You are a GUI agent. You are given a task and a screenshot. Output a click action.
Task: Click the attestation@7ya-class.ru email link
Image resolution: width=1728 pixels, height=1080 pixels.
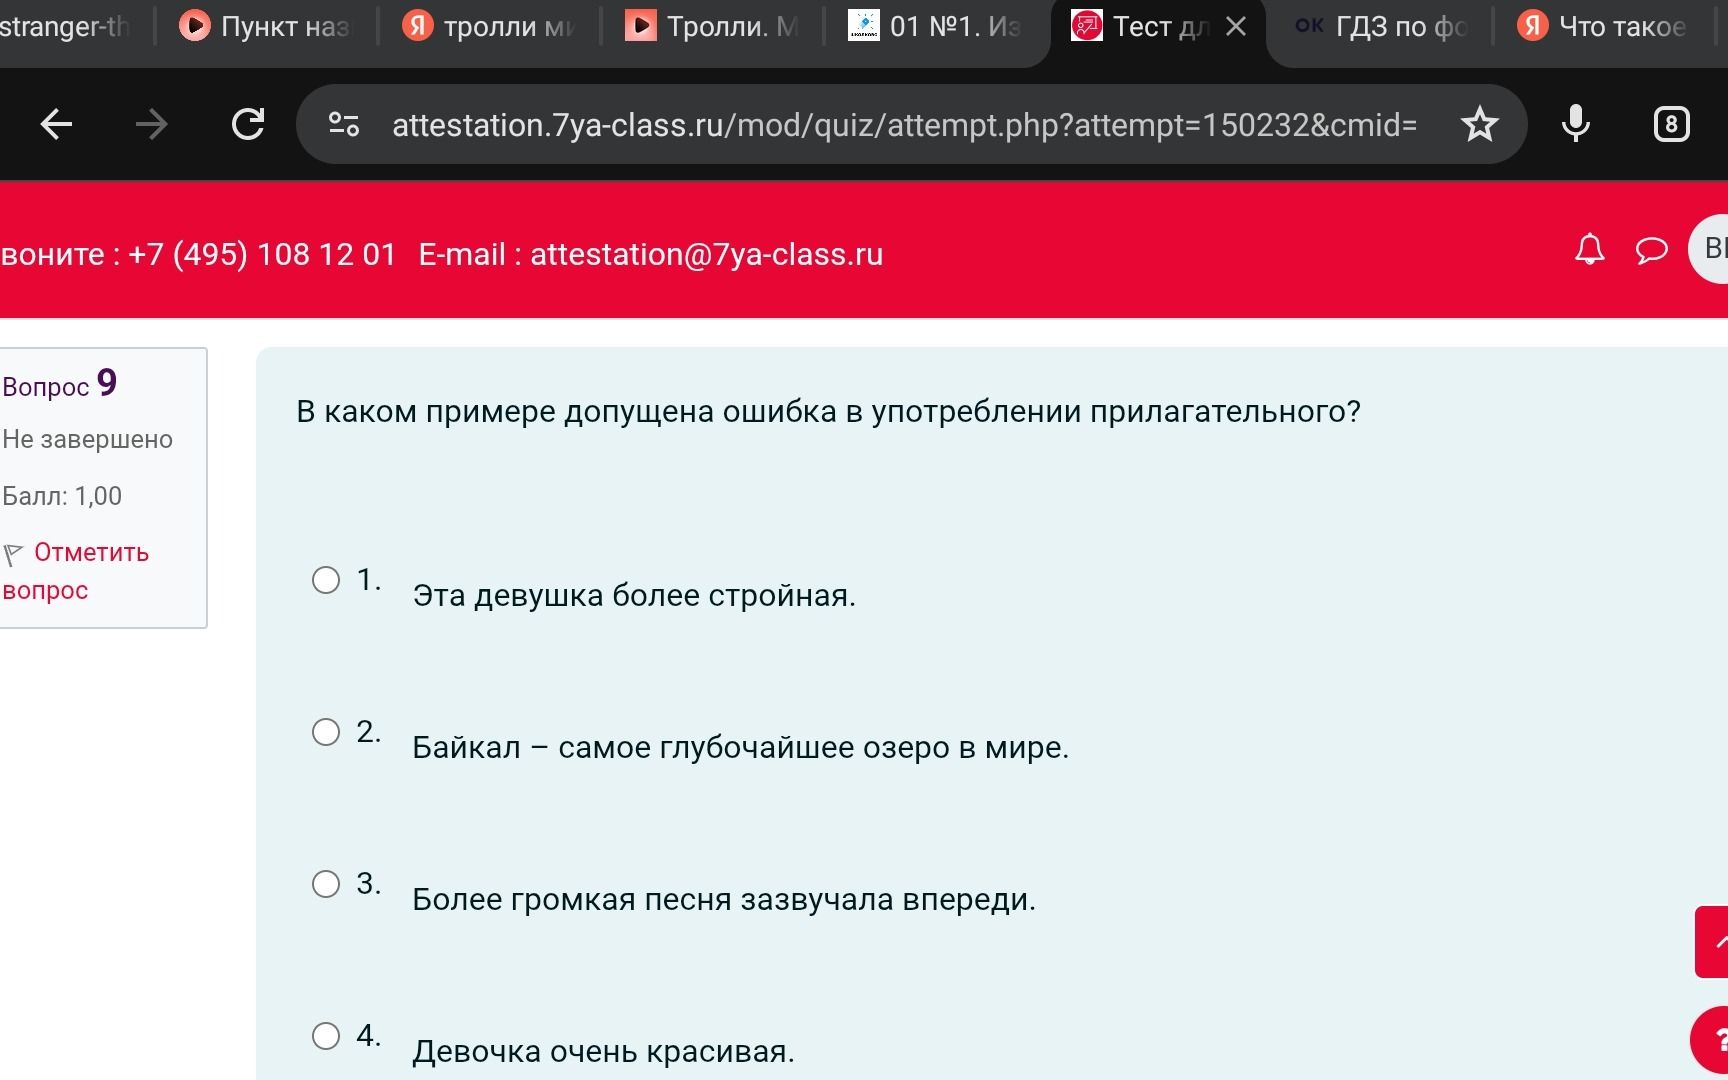(706, 254)
